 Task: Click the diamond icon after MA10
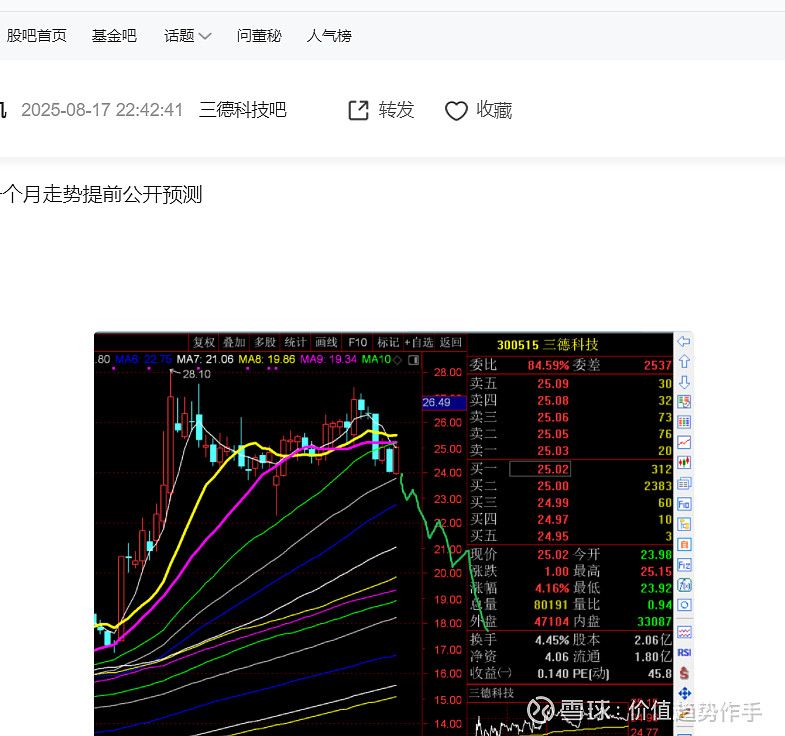(398, 359)
